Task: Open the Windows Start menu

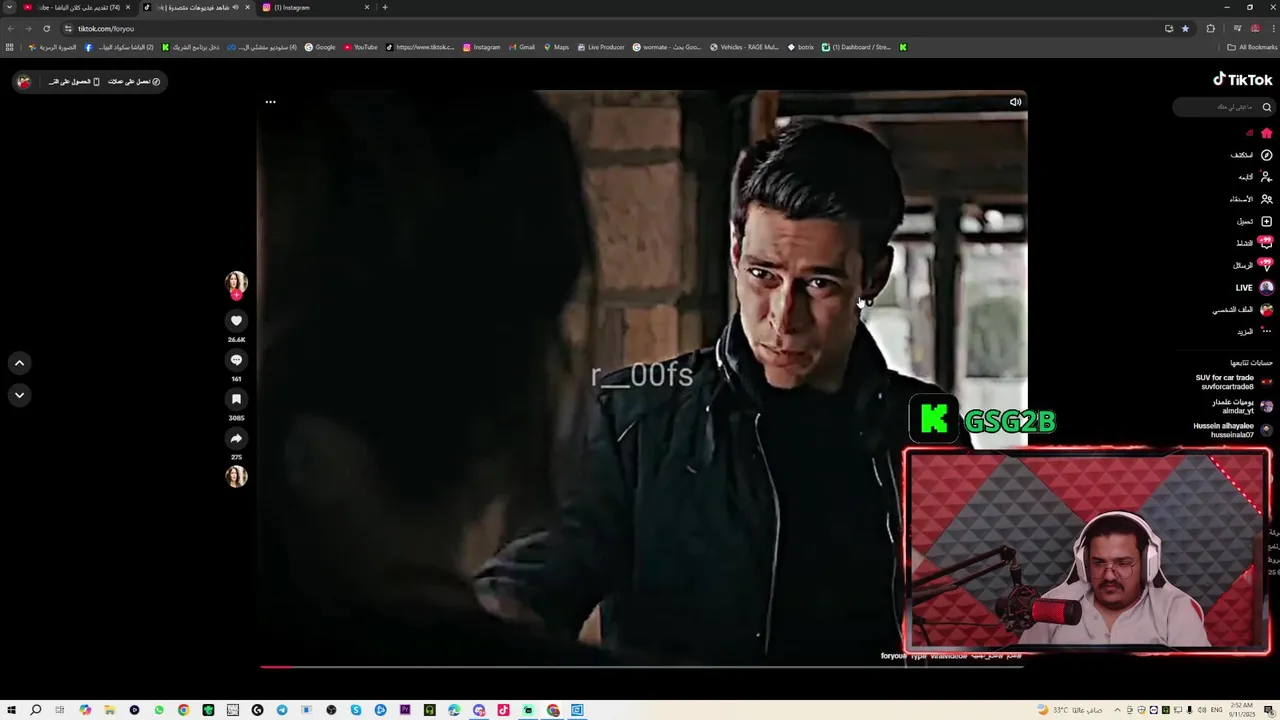Action: [11, 710]
